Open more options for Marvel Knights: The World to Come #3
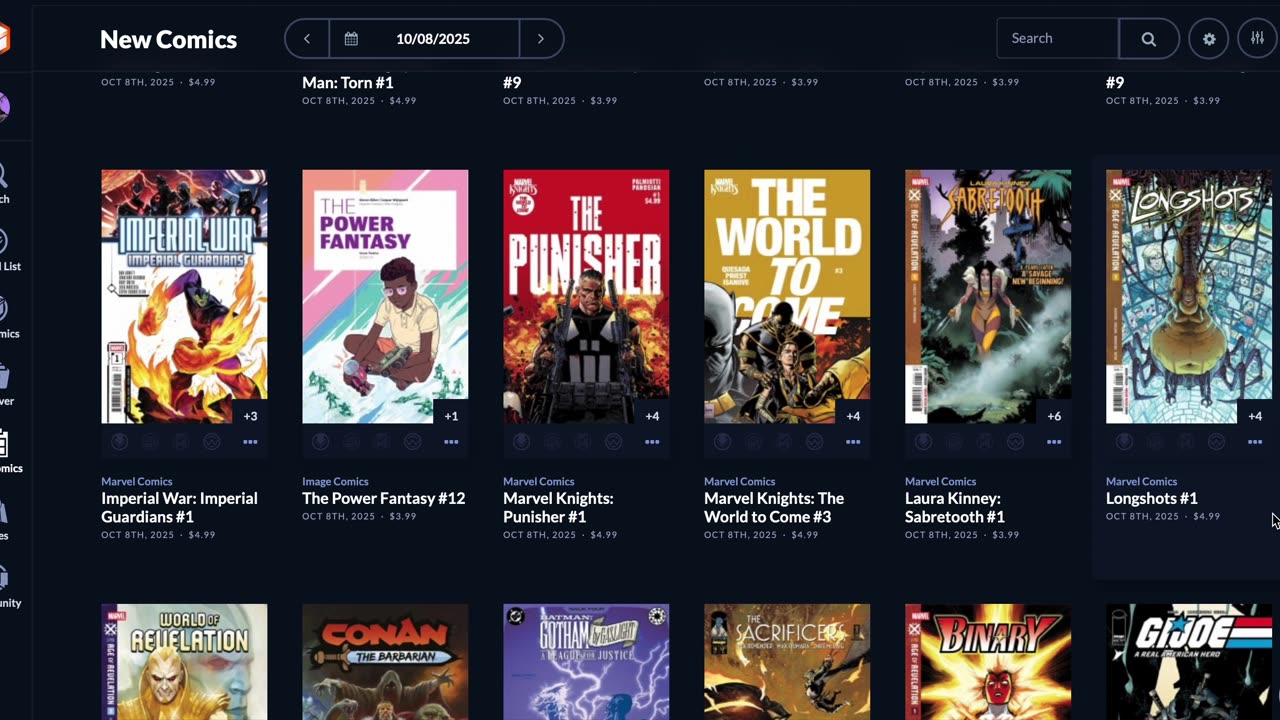 (x=853, y=442)
